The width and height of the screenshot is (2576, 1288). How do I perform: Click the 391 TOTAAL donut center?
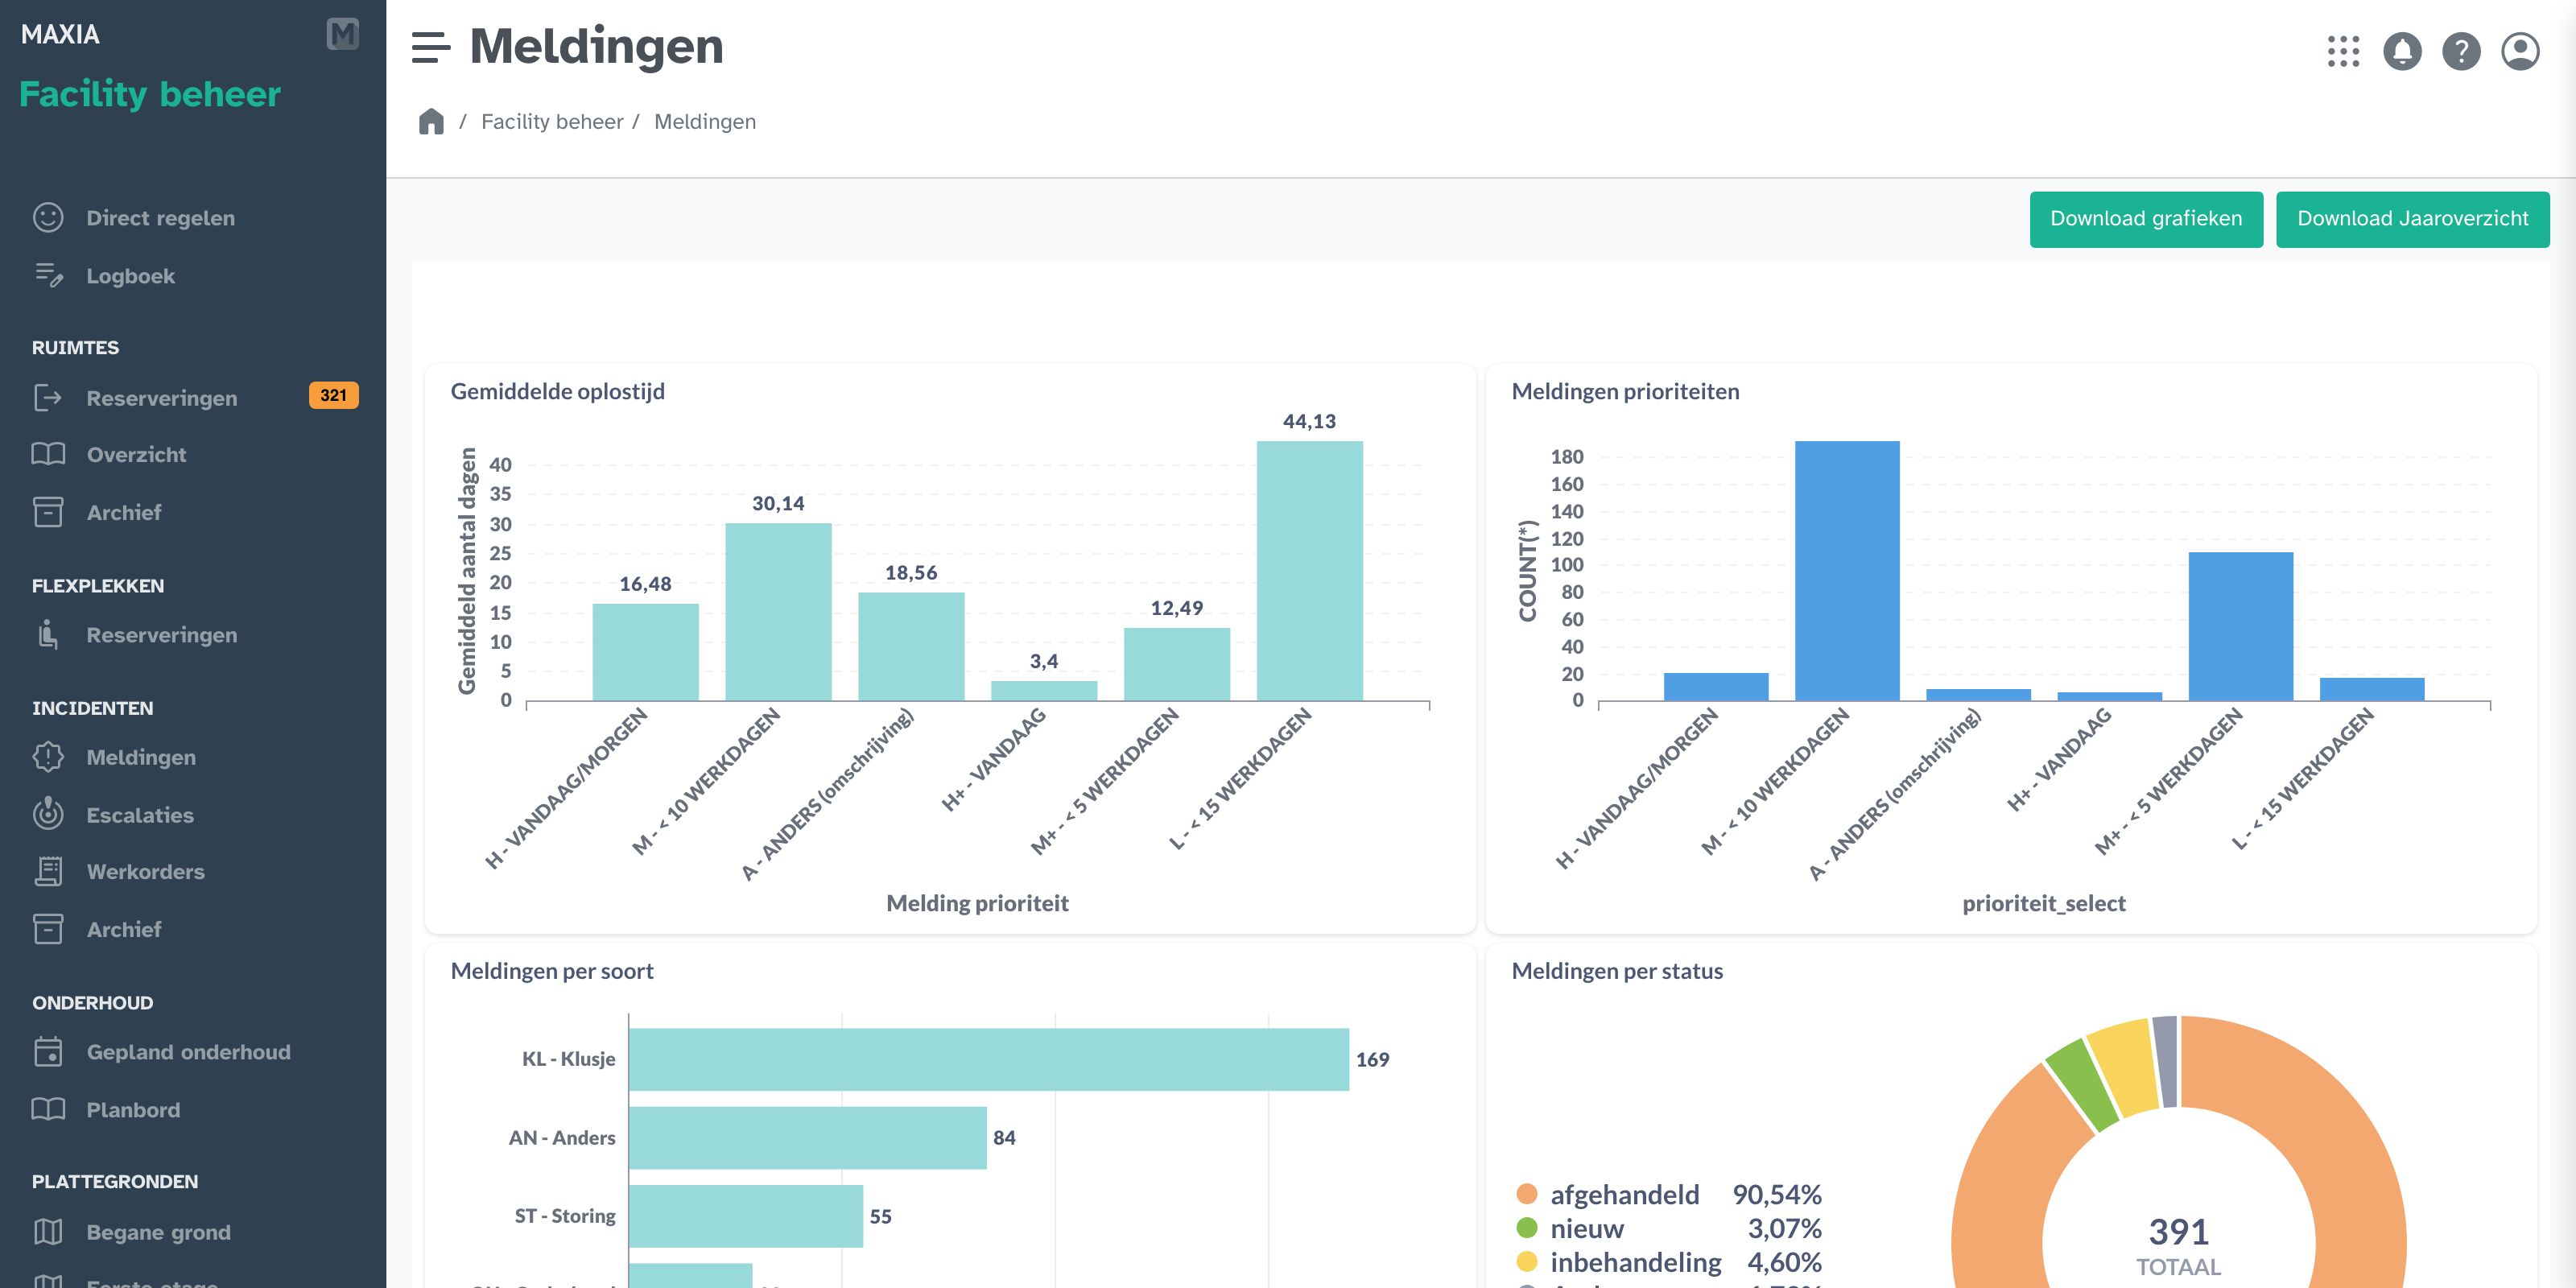click(2179, 1245)
